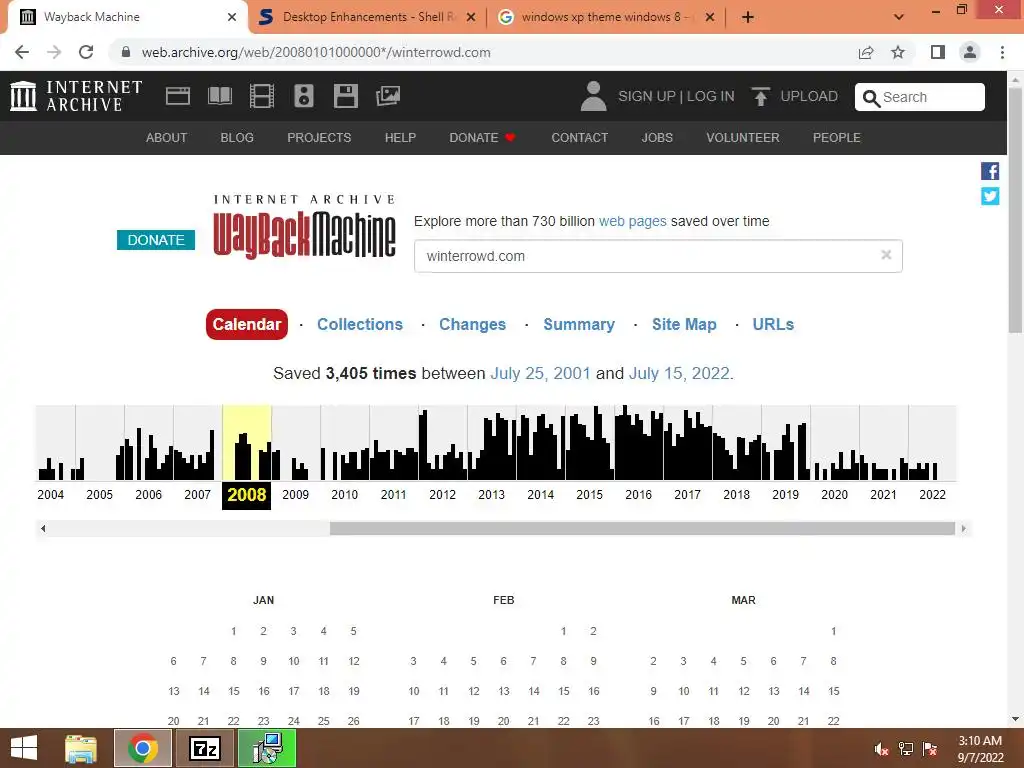Open the Internet Archive home logo

[76, 96]
